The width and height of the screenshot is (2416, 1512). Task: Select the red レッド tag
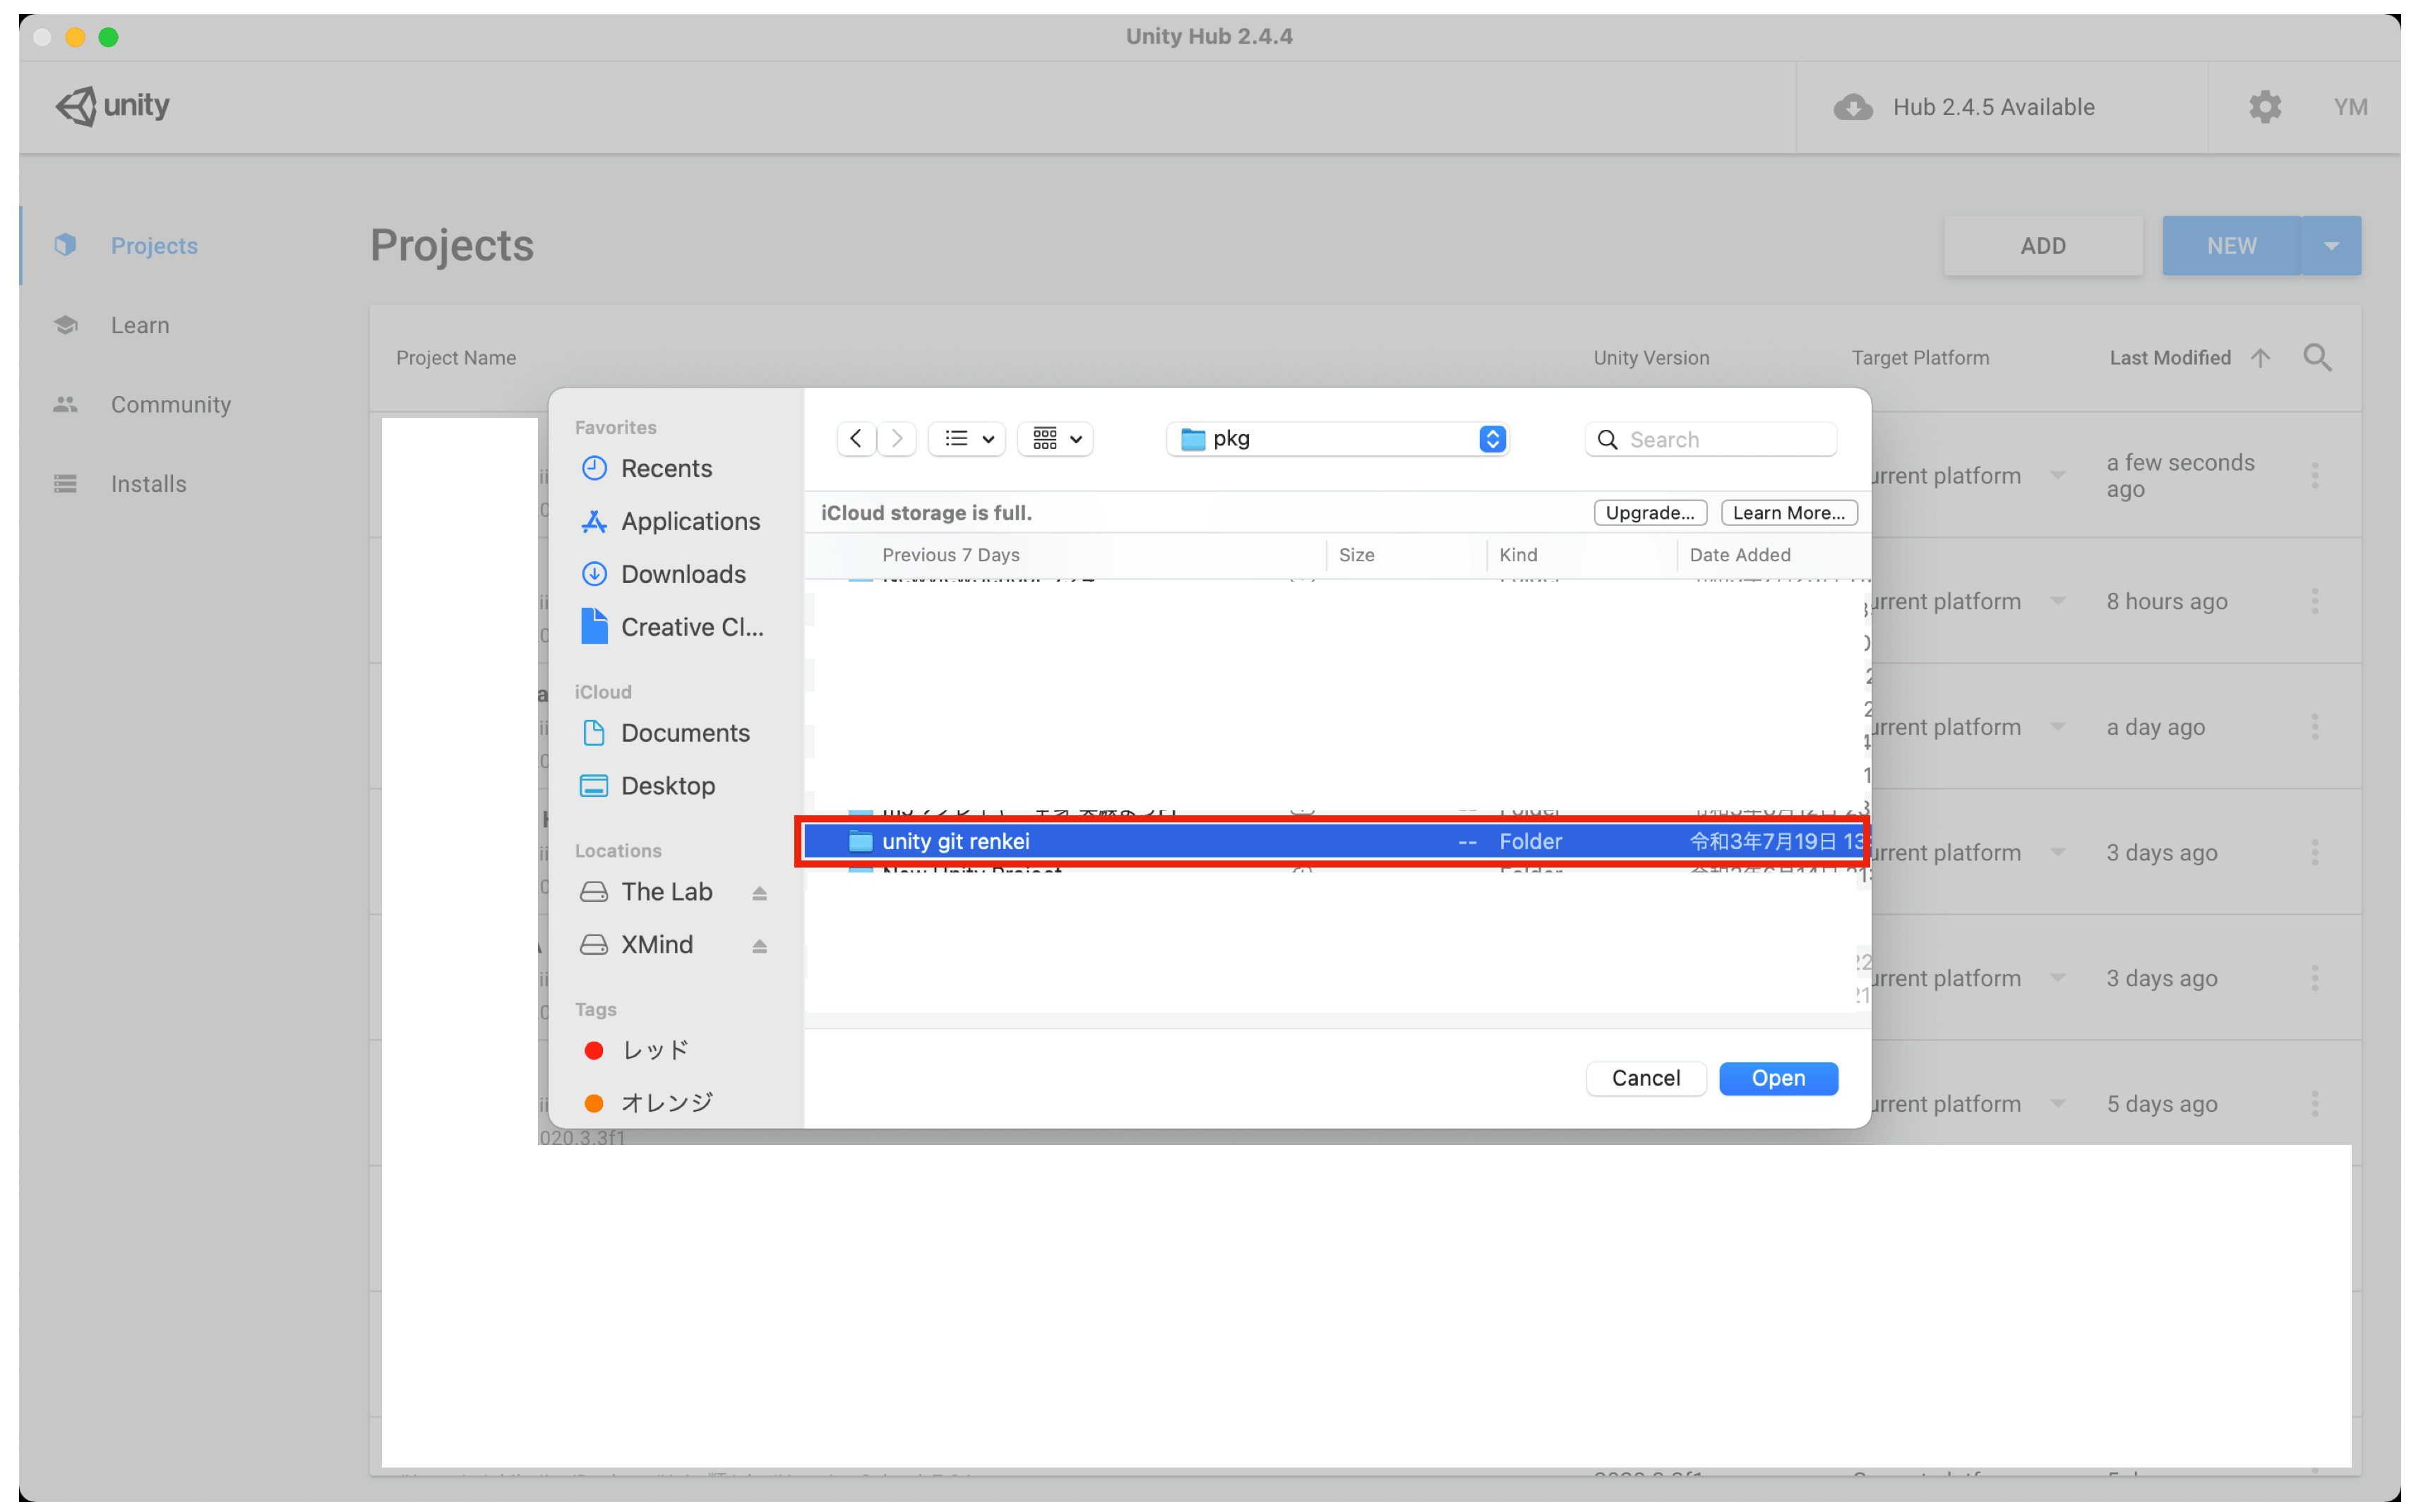point(654,1050)
